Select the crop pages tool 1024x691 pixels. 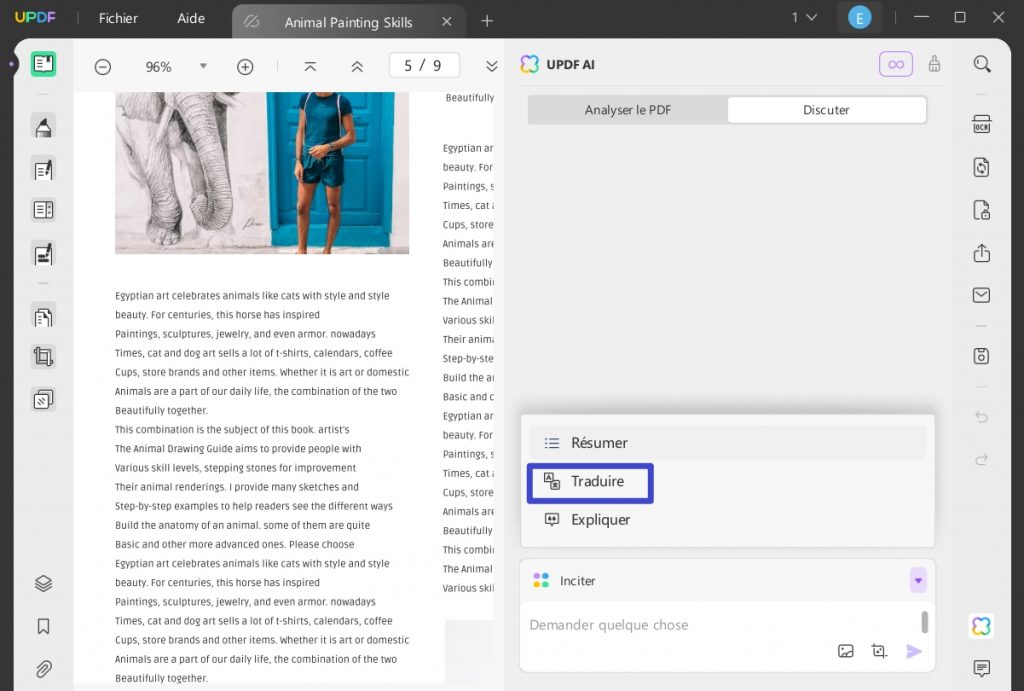click(x=42, y=356)
